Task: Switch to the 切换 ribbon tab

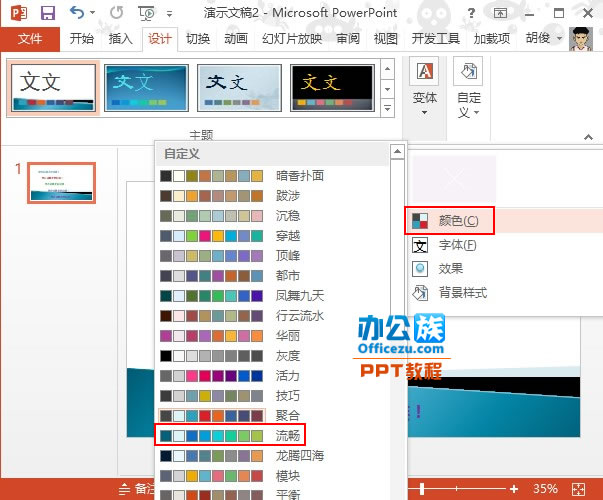Action: (x=198, y=39)
